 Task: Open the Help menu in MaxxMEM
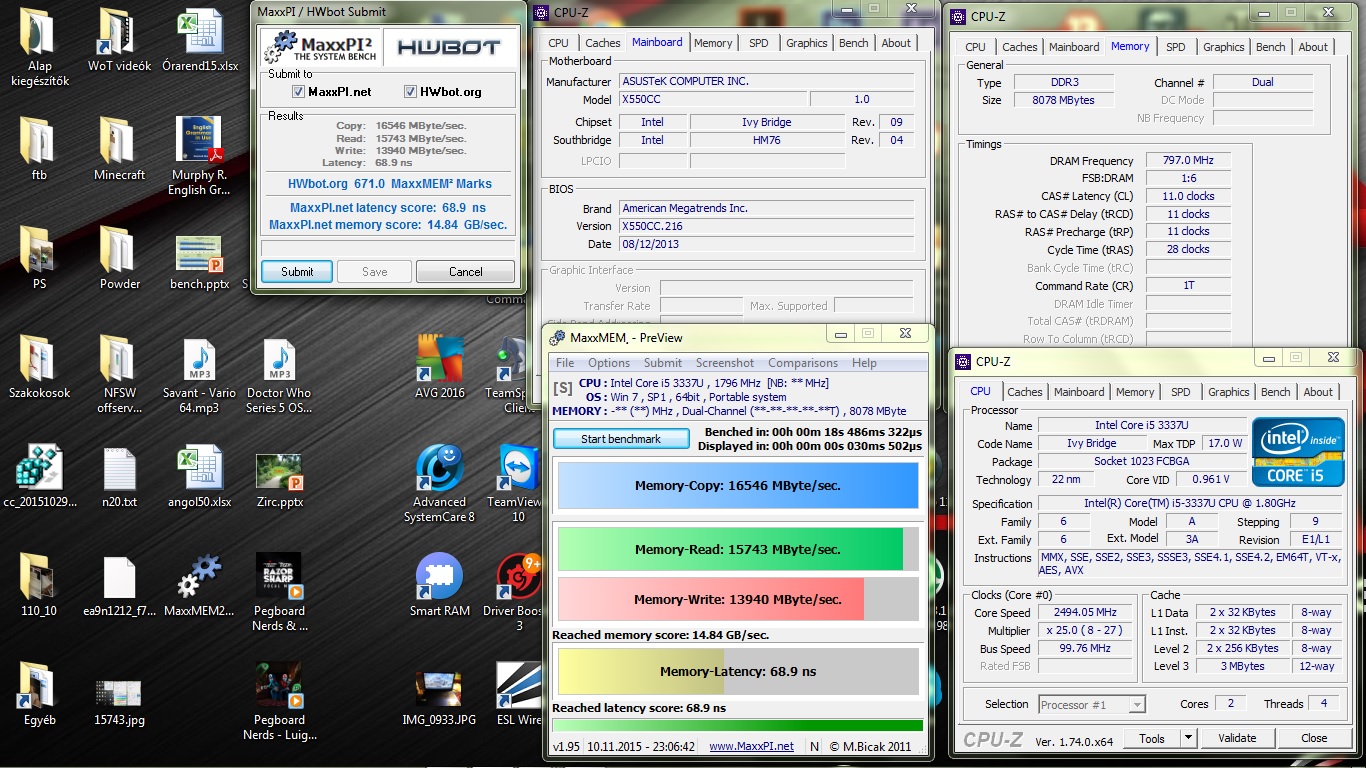(x=864, y=363)
